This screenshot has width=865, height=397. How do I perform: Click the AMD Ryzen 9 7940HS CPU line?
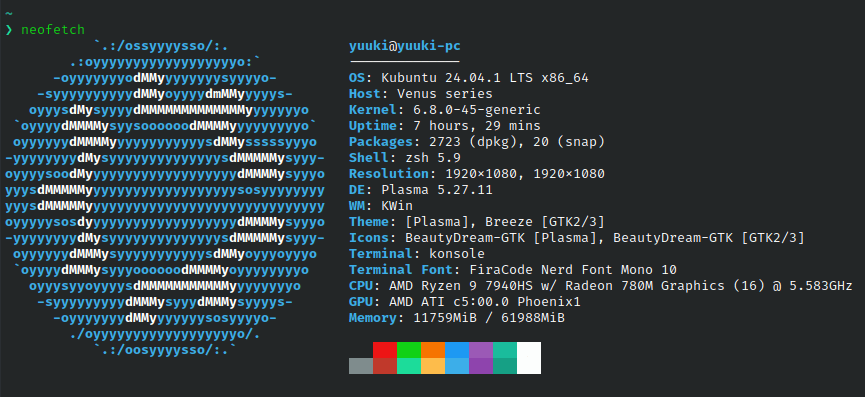pyautogui.click(x=601, y=286)
